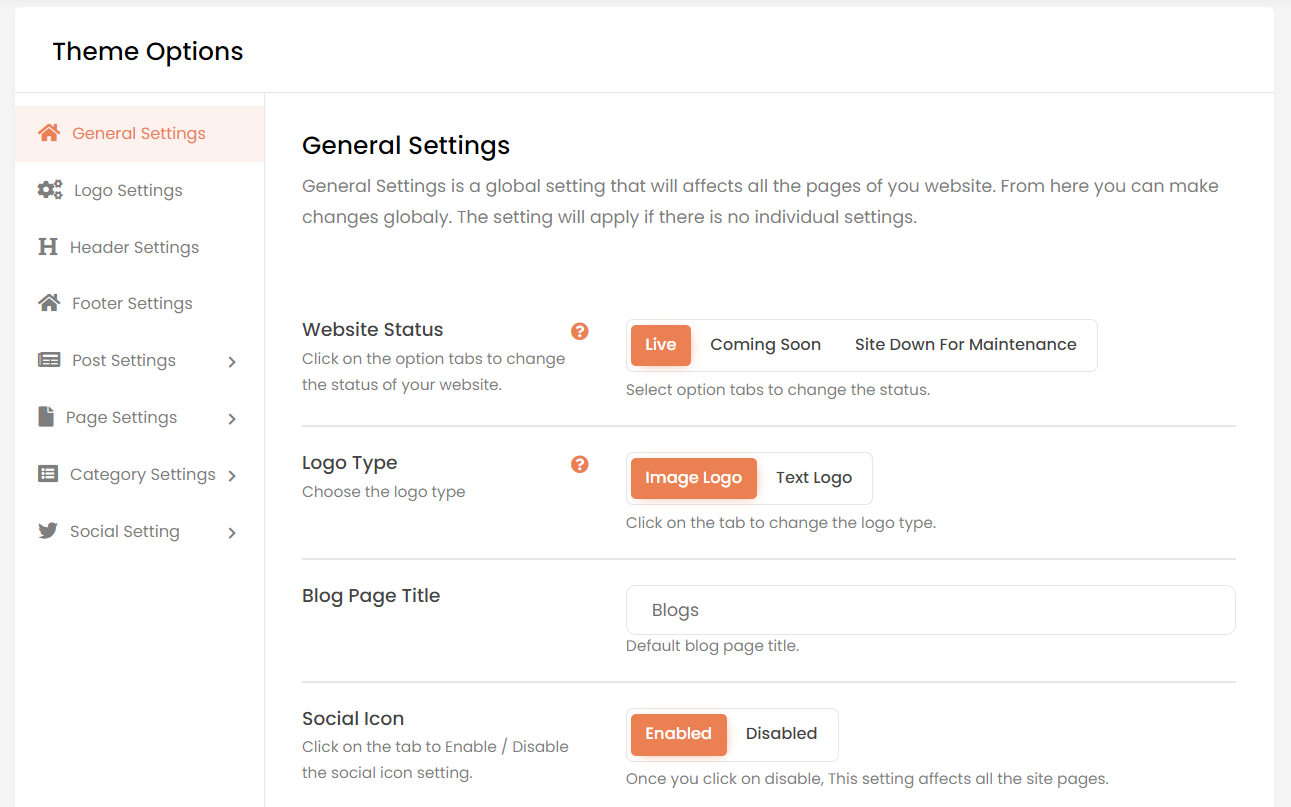
Task: Expand the Post Settings chevron arrow
Action: pyautogui.click(x=232, y=362)
